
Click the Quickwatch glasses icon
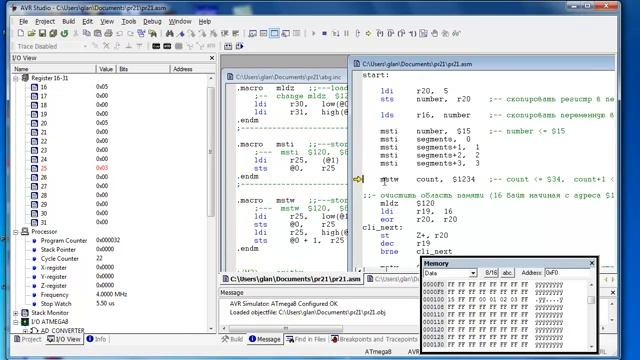point(456,33)
